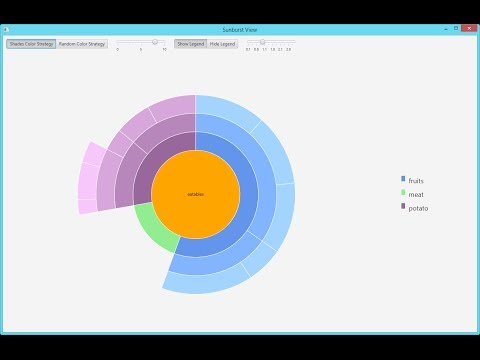Click the zoom scale slider thumb
Viewport: 480px width, 360px height.
[x=263, y=42]
